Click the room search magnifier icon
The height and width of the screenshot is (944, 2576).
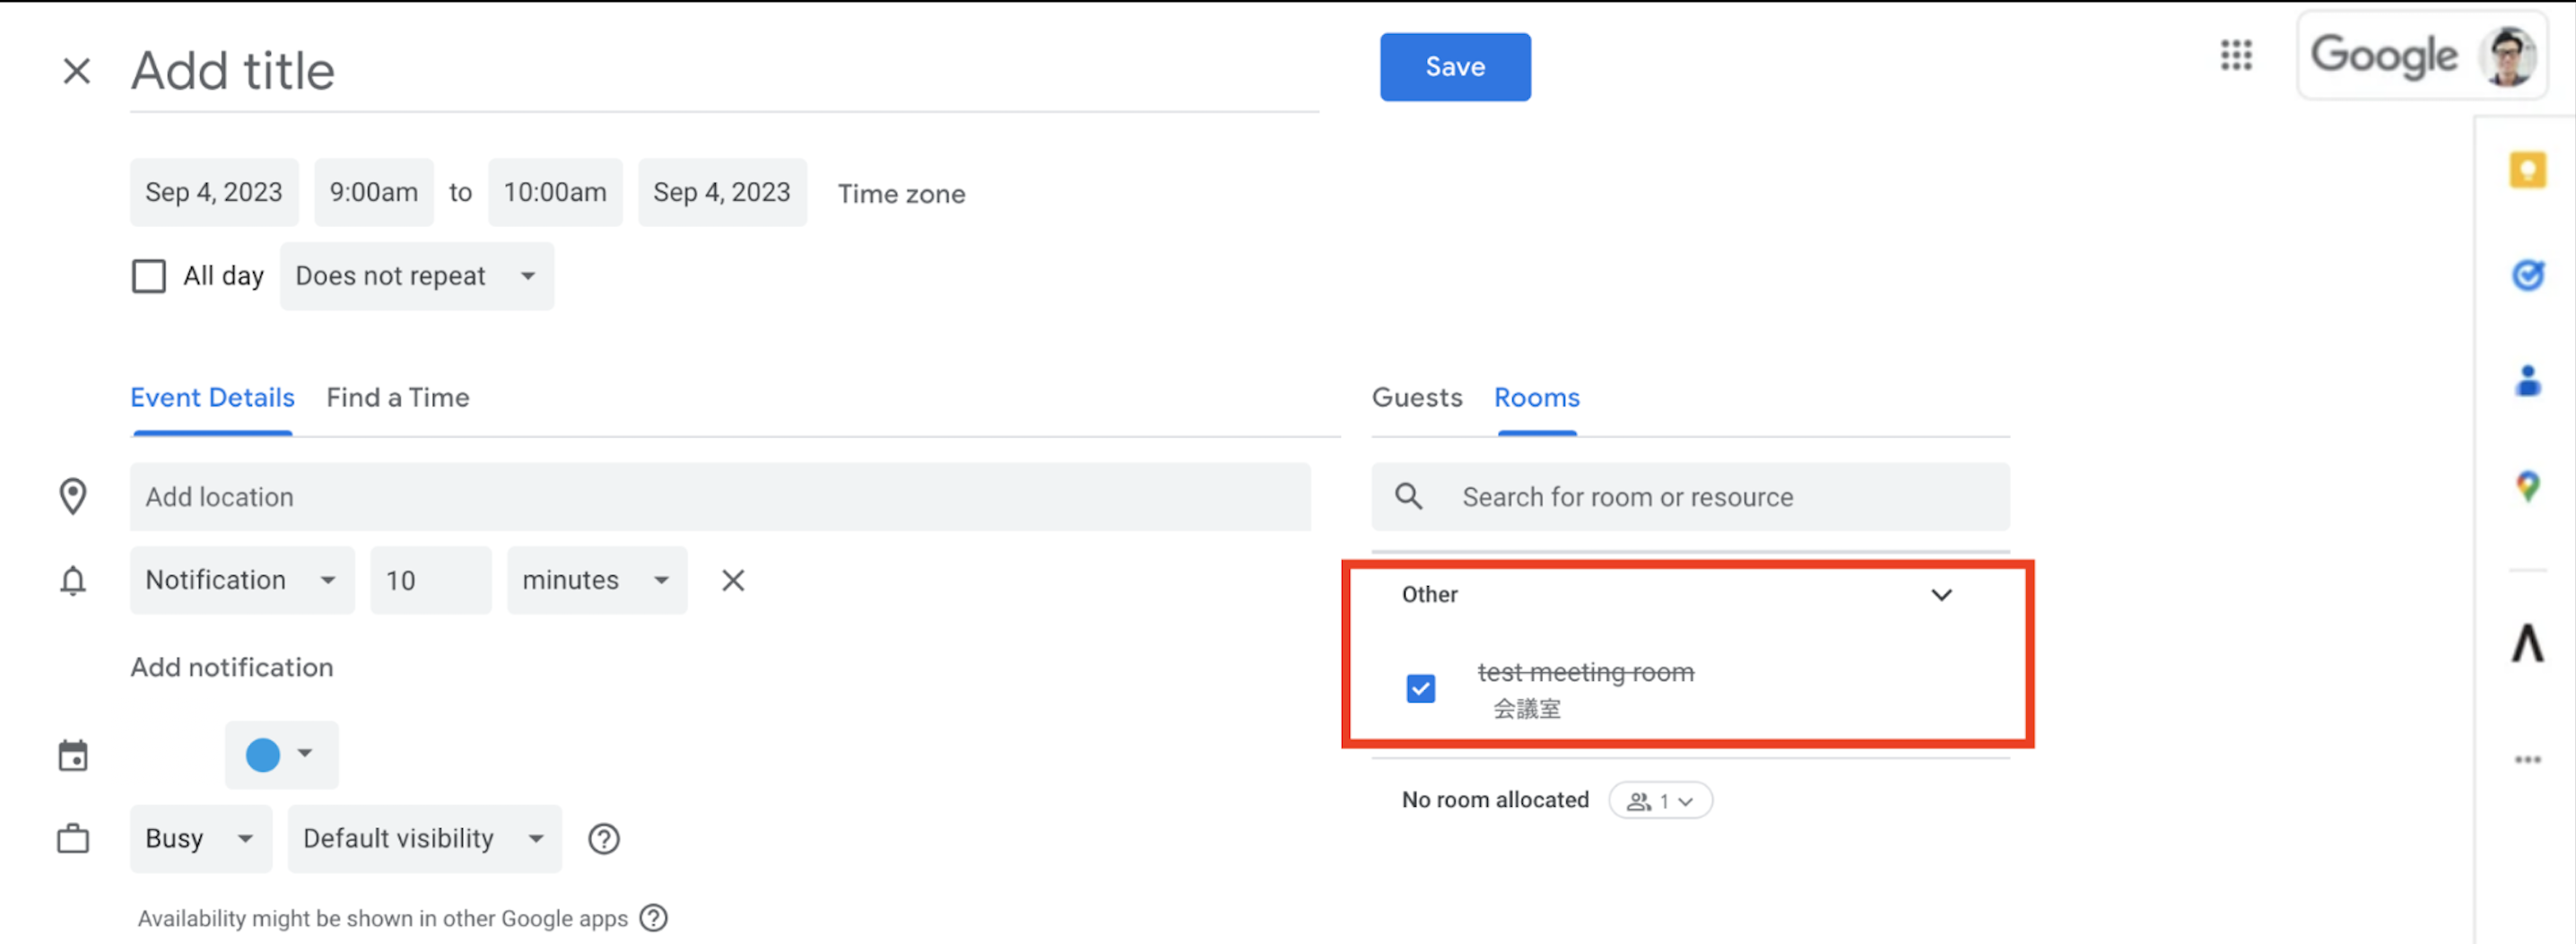(x=1408, y=496)
